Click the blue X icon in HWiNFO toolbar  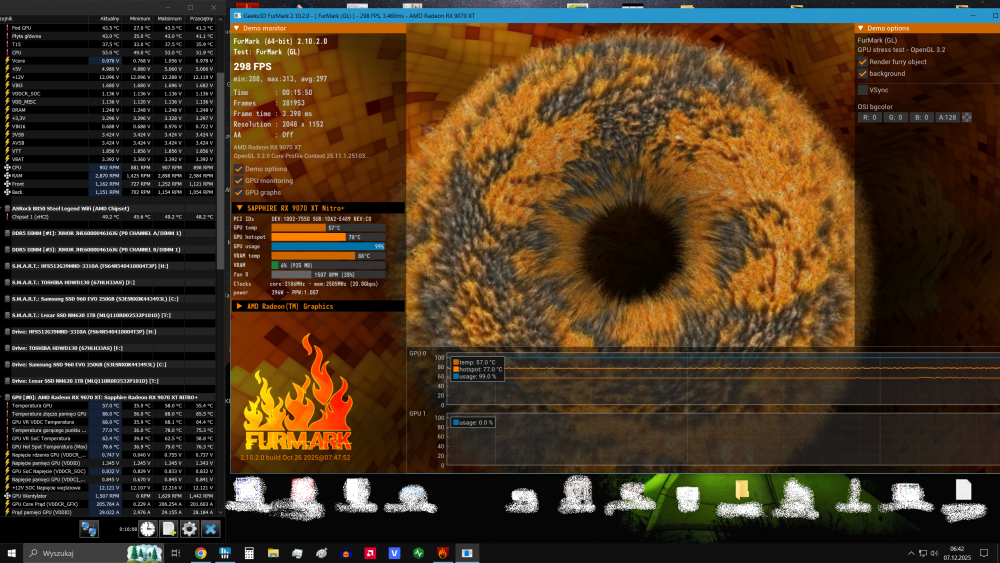(210, 529)
